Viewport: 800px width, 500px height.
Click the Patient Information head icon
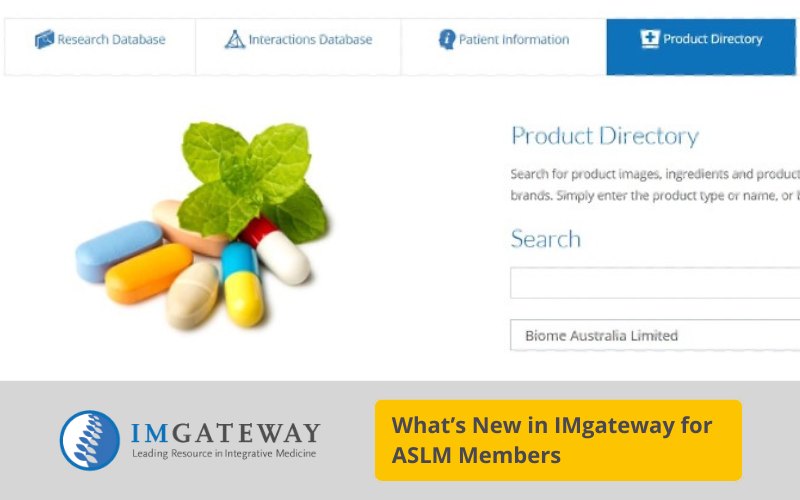[447, 39]
